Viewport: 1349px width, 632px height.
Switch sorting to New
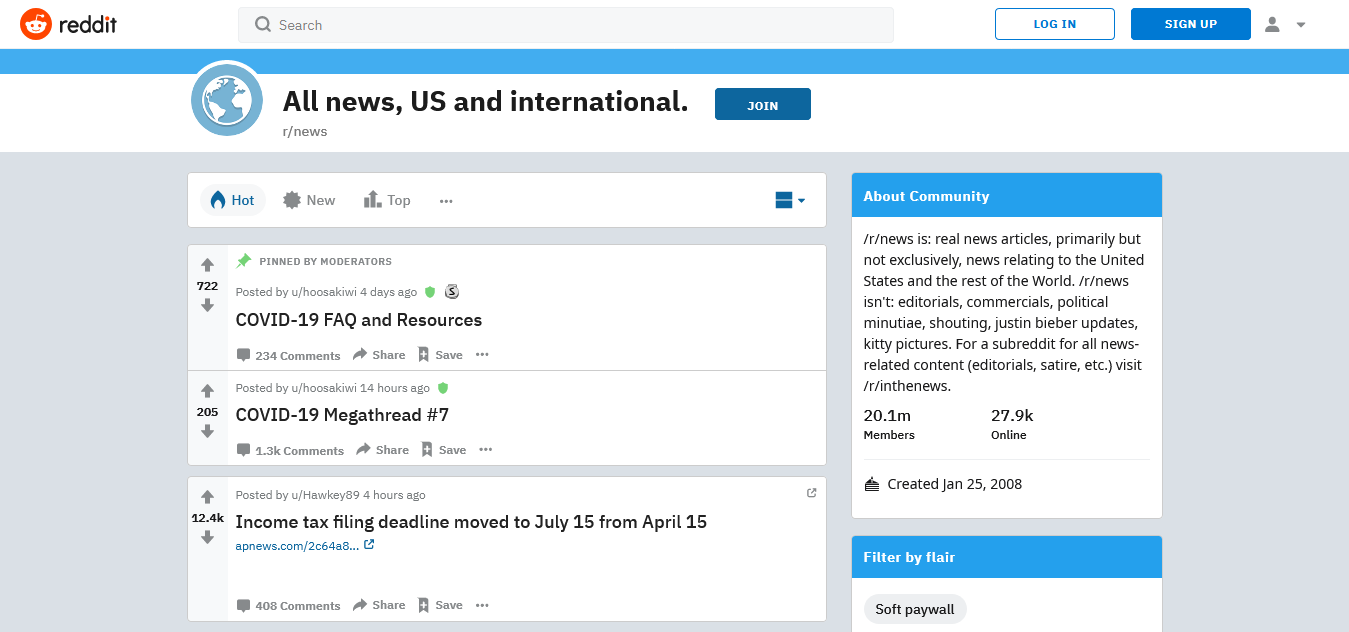pos(309,200)
